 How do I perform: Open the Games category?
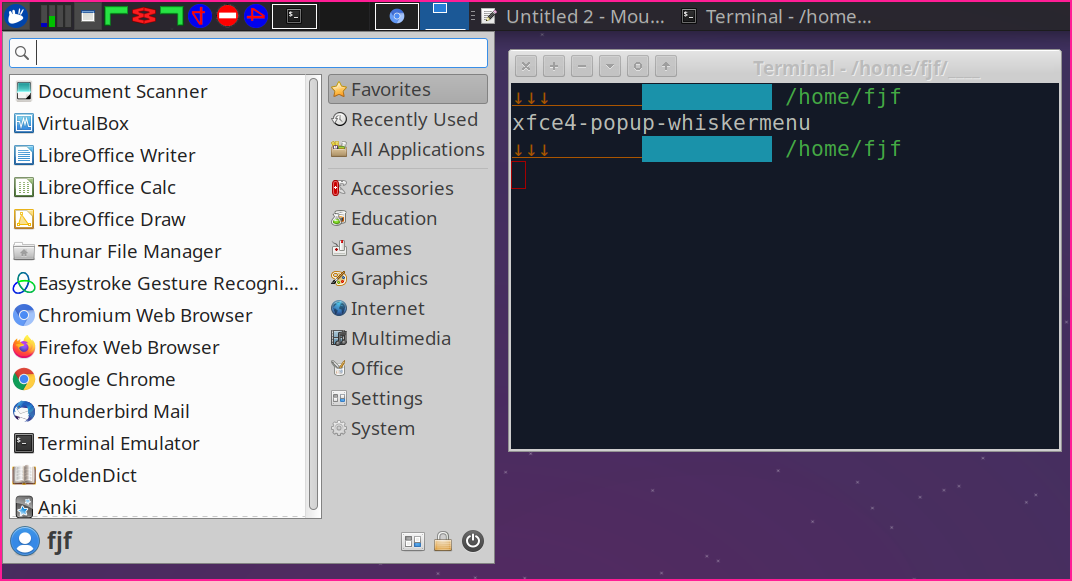pos(407,249)
